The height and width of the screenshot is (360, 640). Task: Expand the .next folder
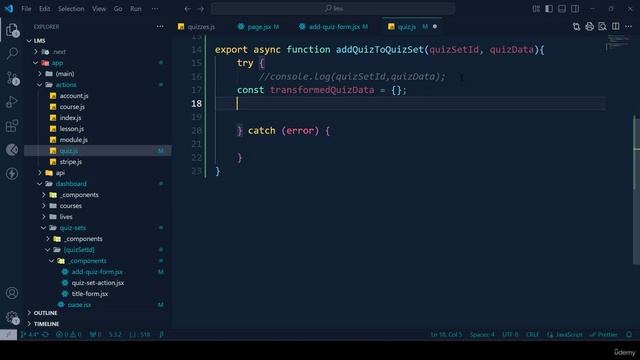coord(36,52)
